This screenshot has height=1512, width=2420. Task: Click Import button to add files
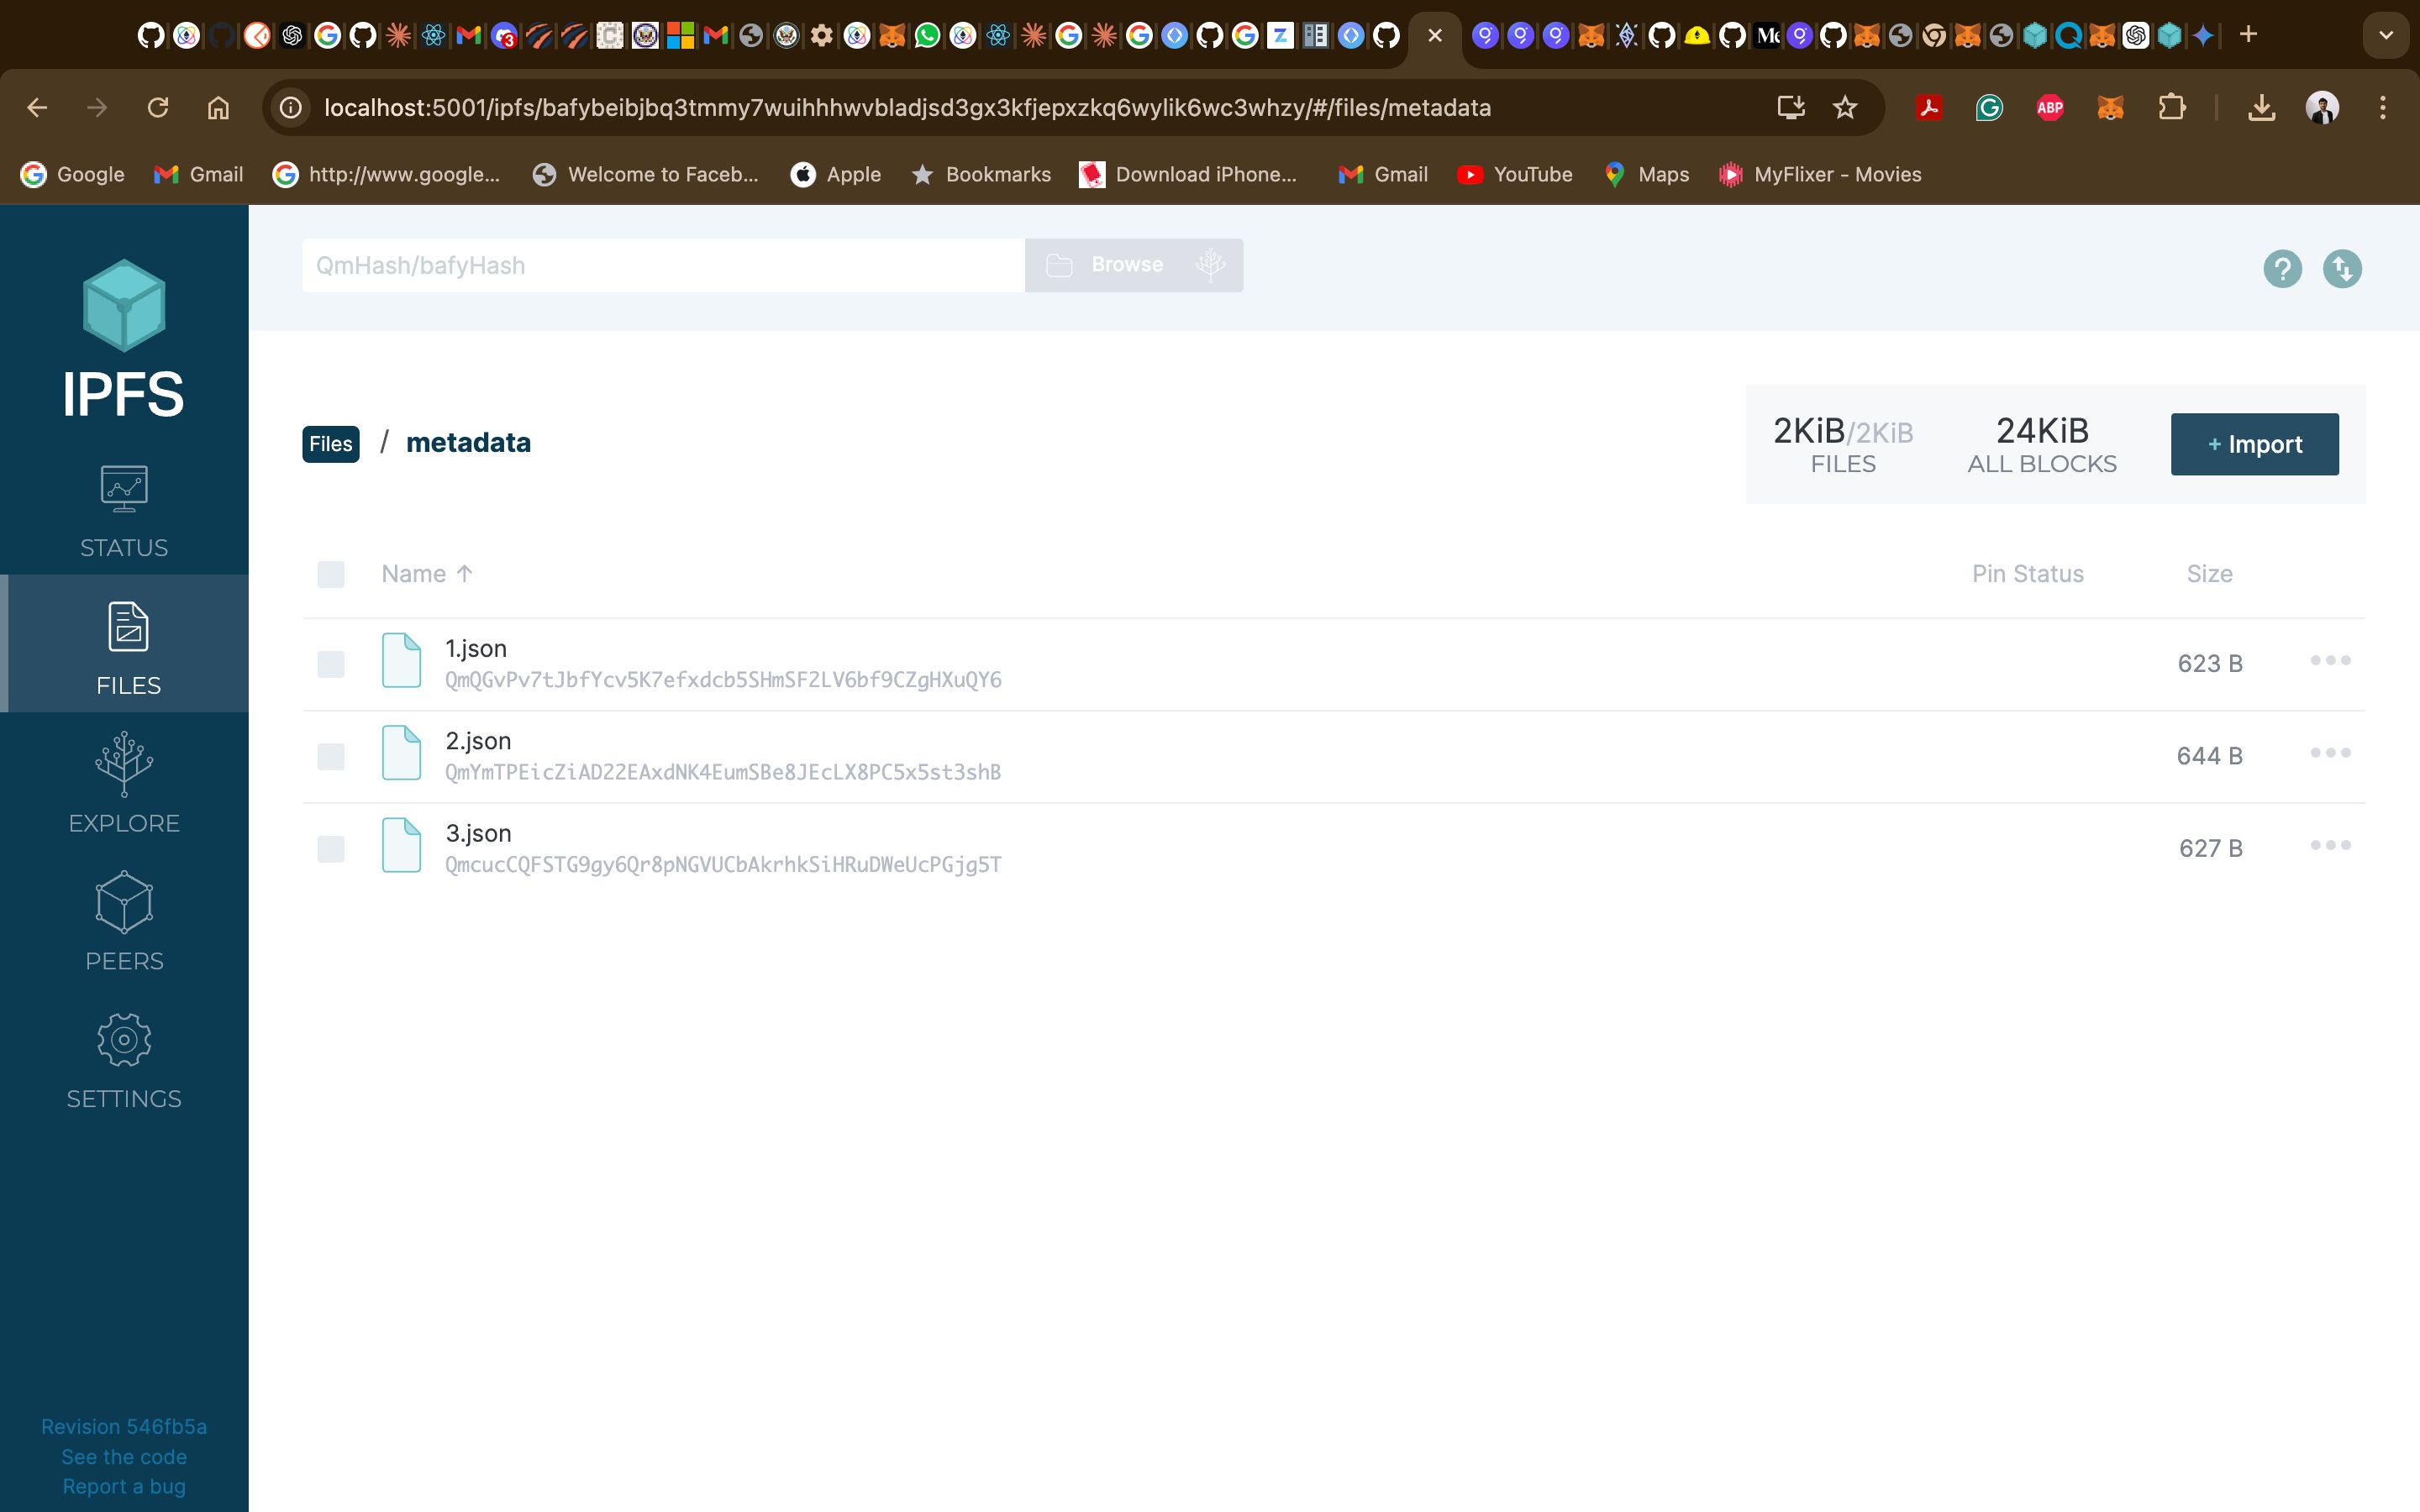[x=2254, y=443]
